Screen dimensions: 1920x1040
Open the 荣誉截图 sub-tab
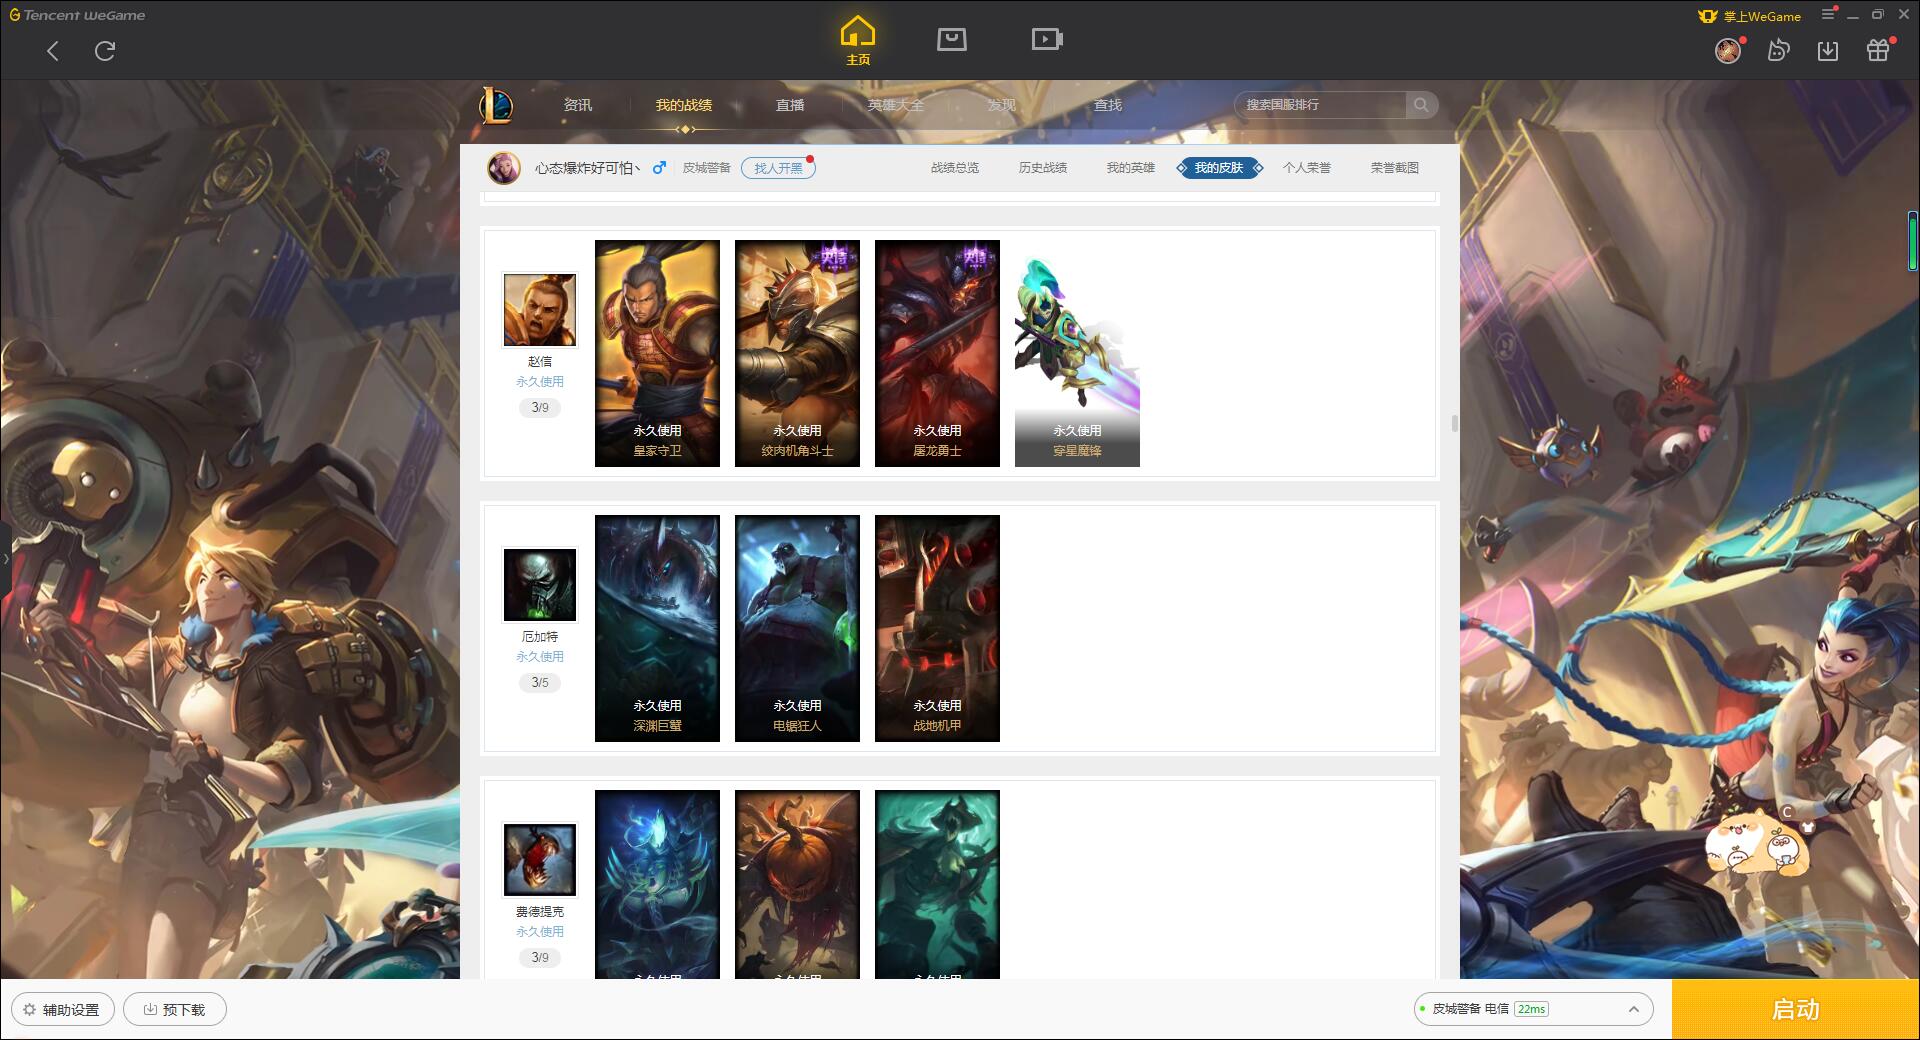(1395, 168)
